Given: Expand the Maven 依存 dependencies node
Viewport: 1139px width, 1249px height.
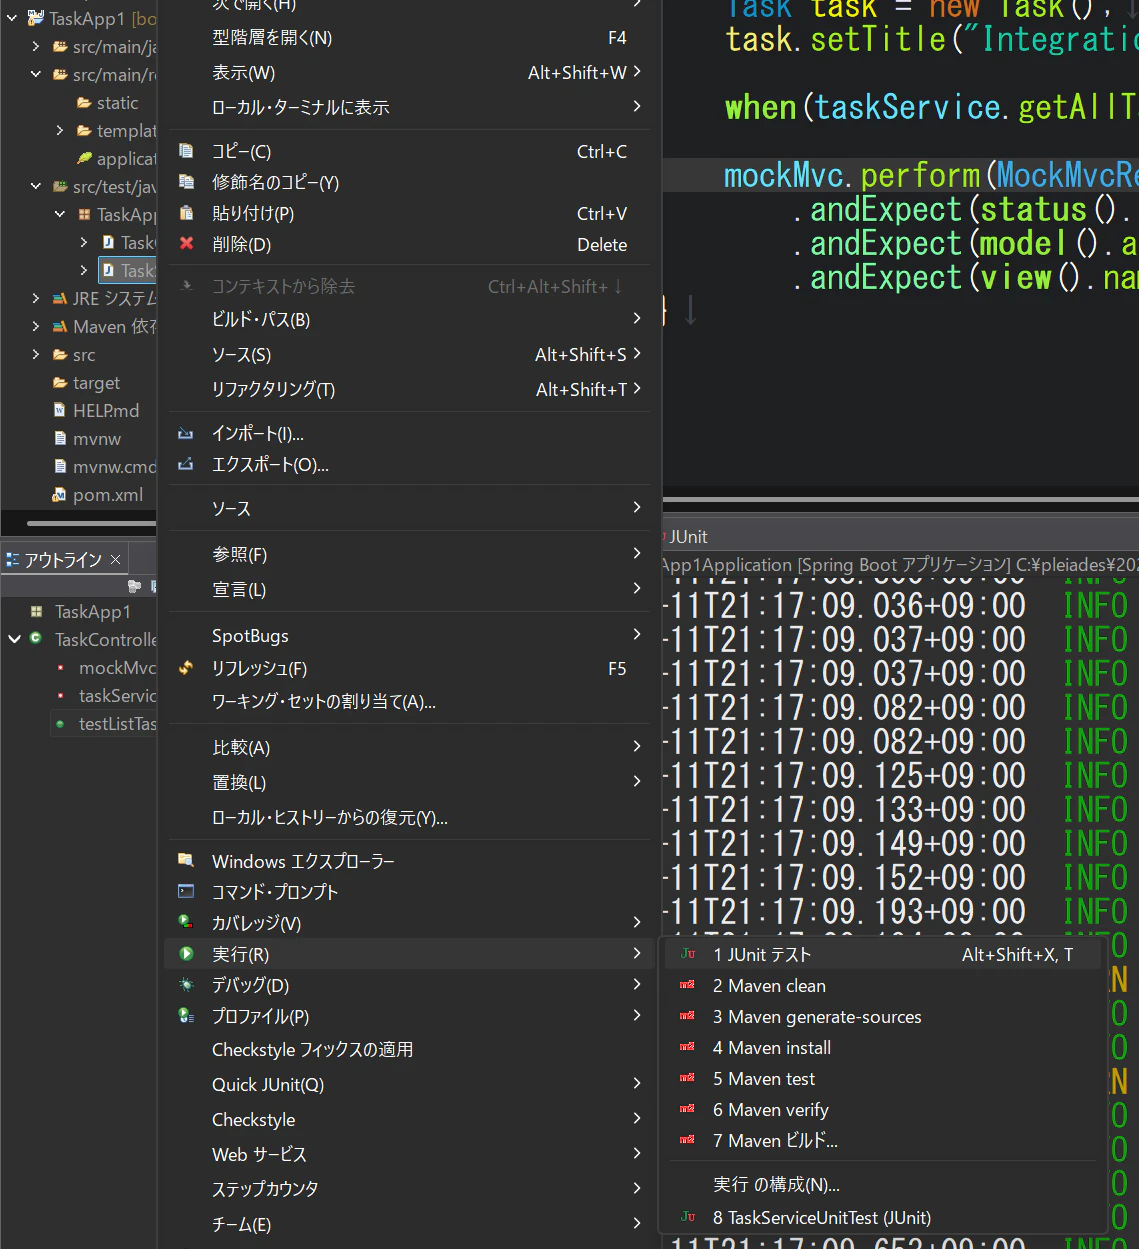Looking at the screenshot, I should tap(36, 327).
